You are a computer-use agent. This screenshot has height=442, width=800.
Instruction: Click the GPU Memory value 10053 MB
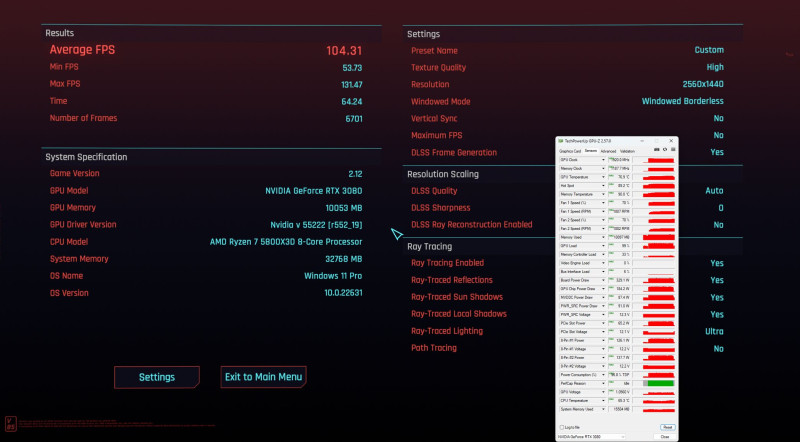[x=344, y=208]
